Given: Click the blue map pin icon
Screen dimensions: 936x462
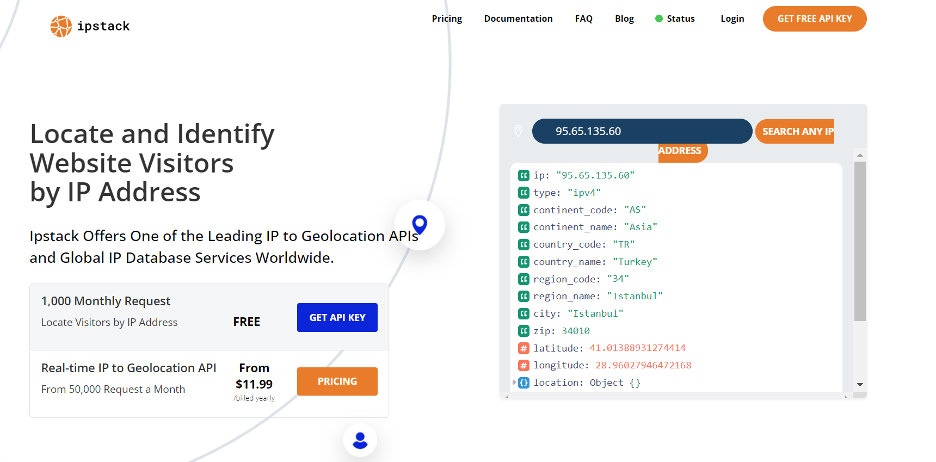Looking at the screenshot, I should point(420,225).
